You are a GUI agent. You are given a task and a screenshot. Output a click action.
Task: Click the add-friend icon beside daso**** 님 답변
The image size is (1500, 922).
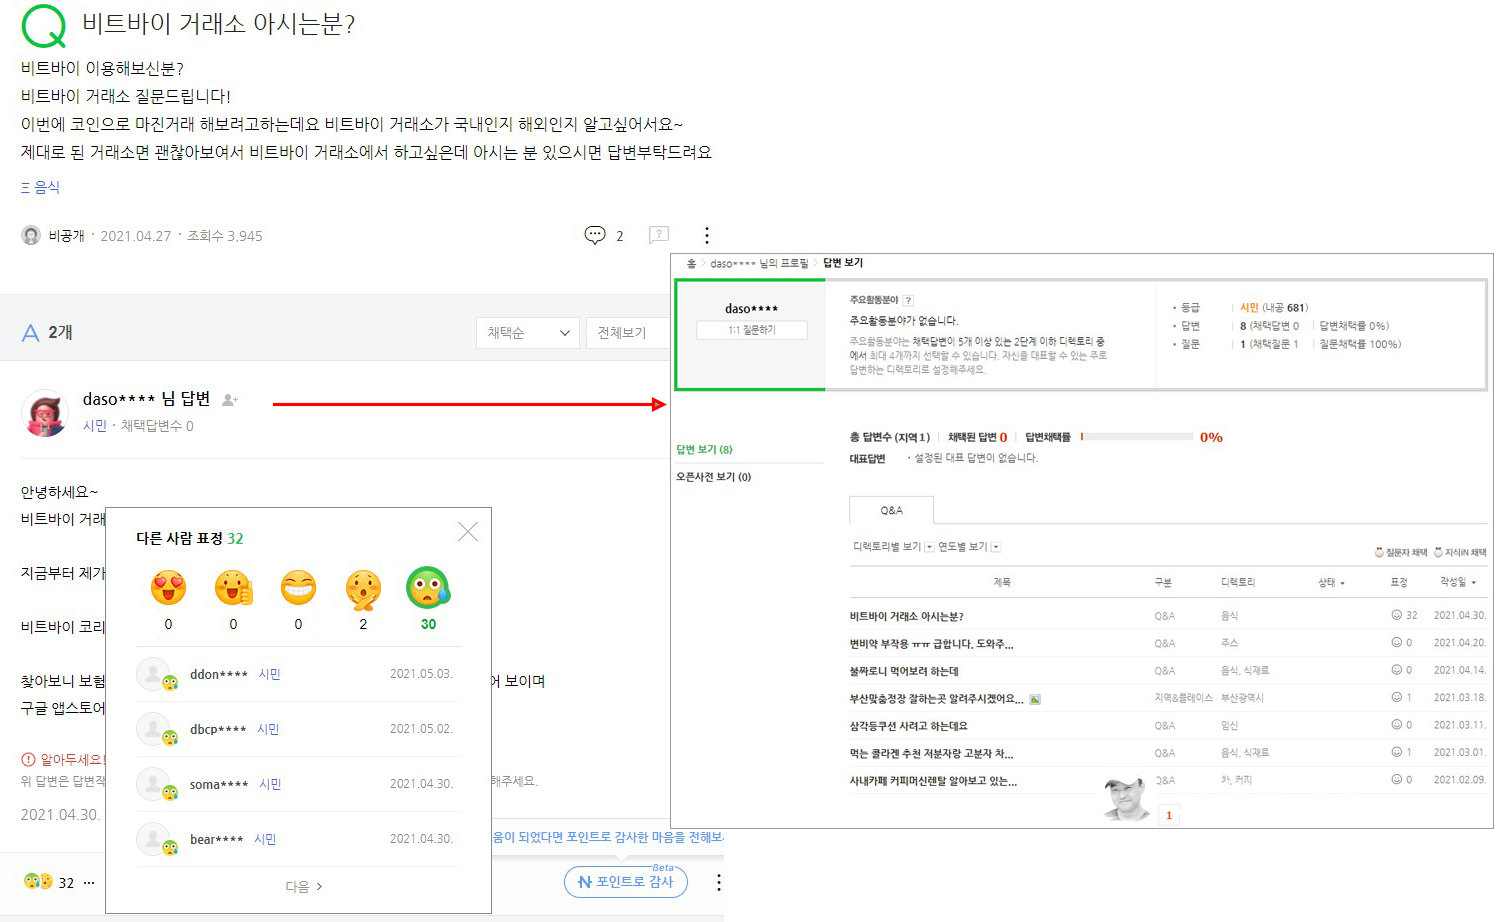click(x=230, y=400)
